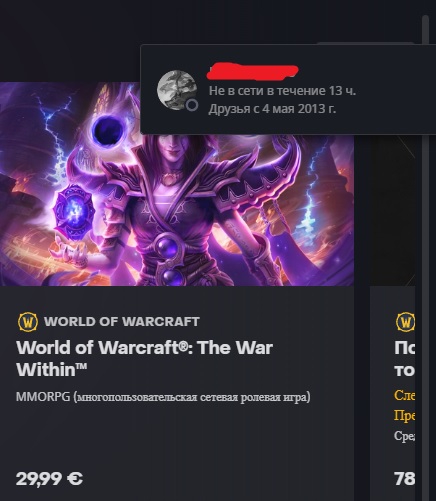
Task: Click the 'Сре' text on the right card
Action: click(405, 435)
